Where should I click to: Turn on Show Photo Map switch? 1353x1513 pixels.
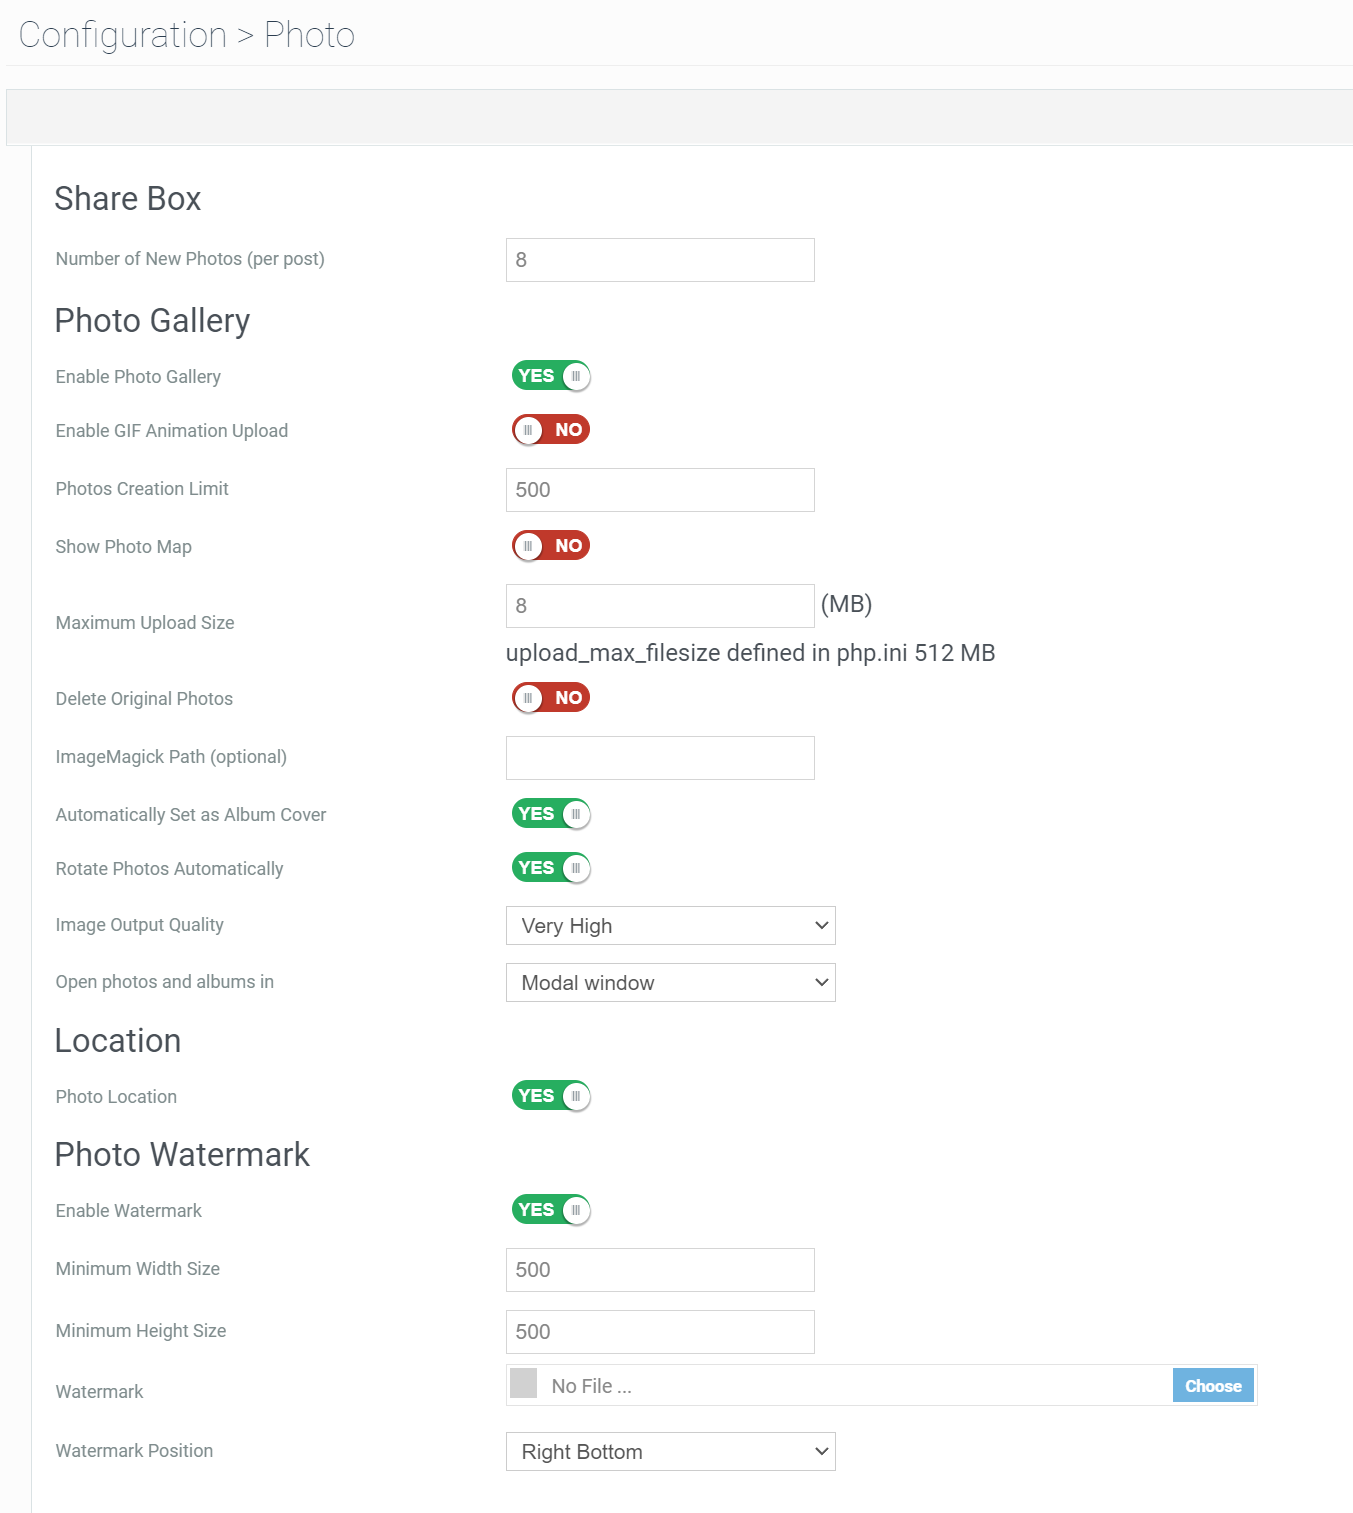coord(551,546)
